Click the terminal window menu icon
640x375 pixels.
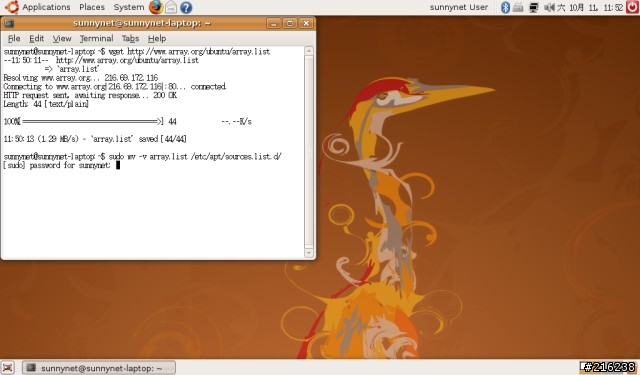click(x=9, y=23)
